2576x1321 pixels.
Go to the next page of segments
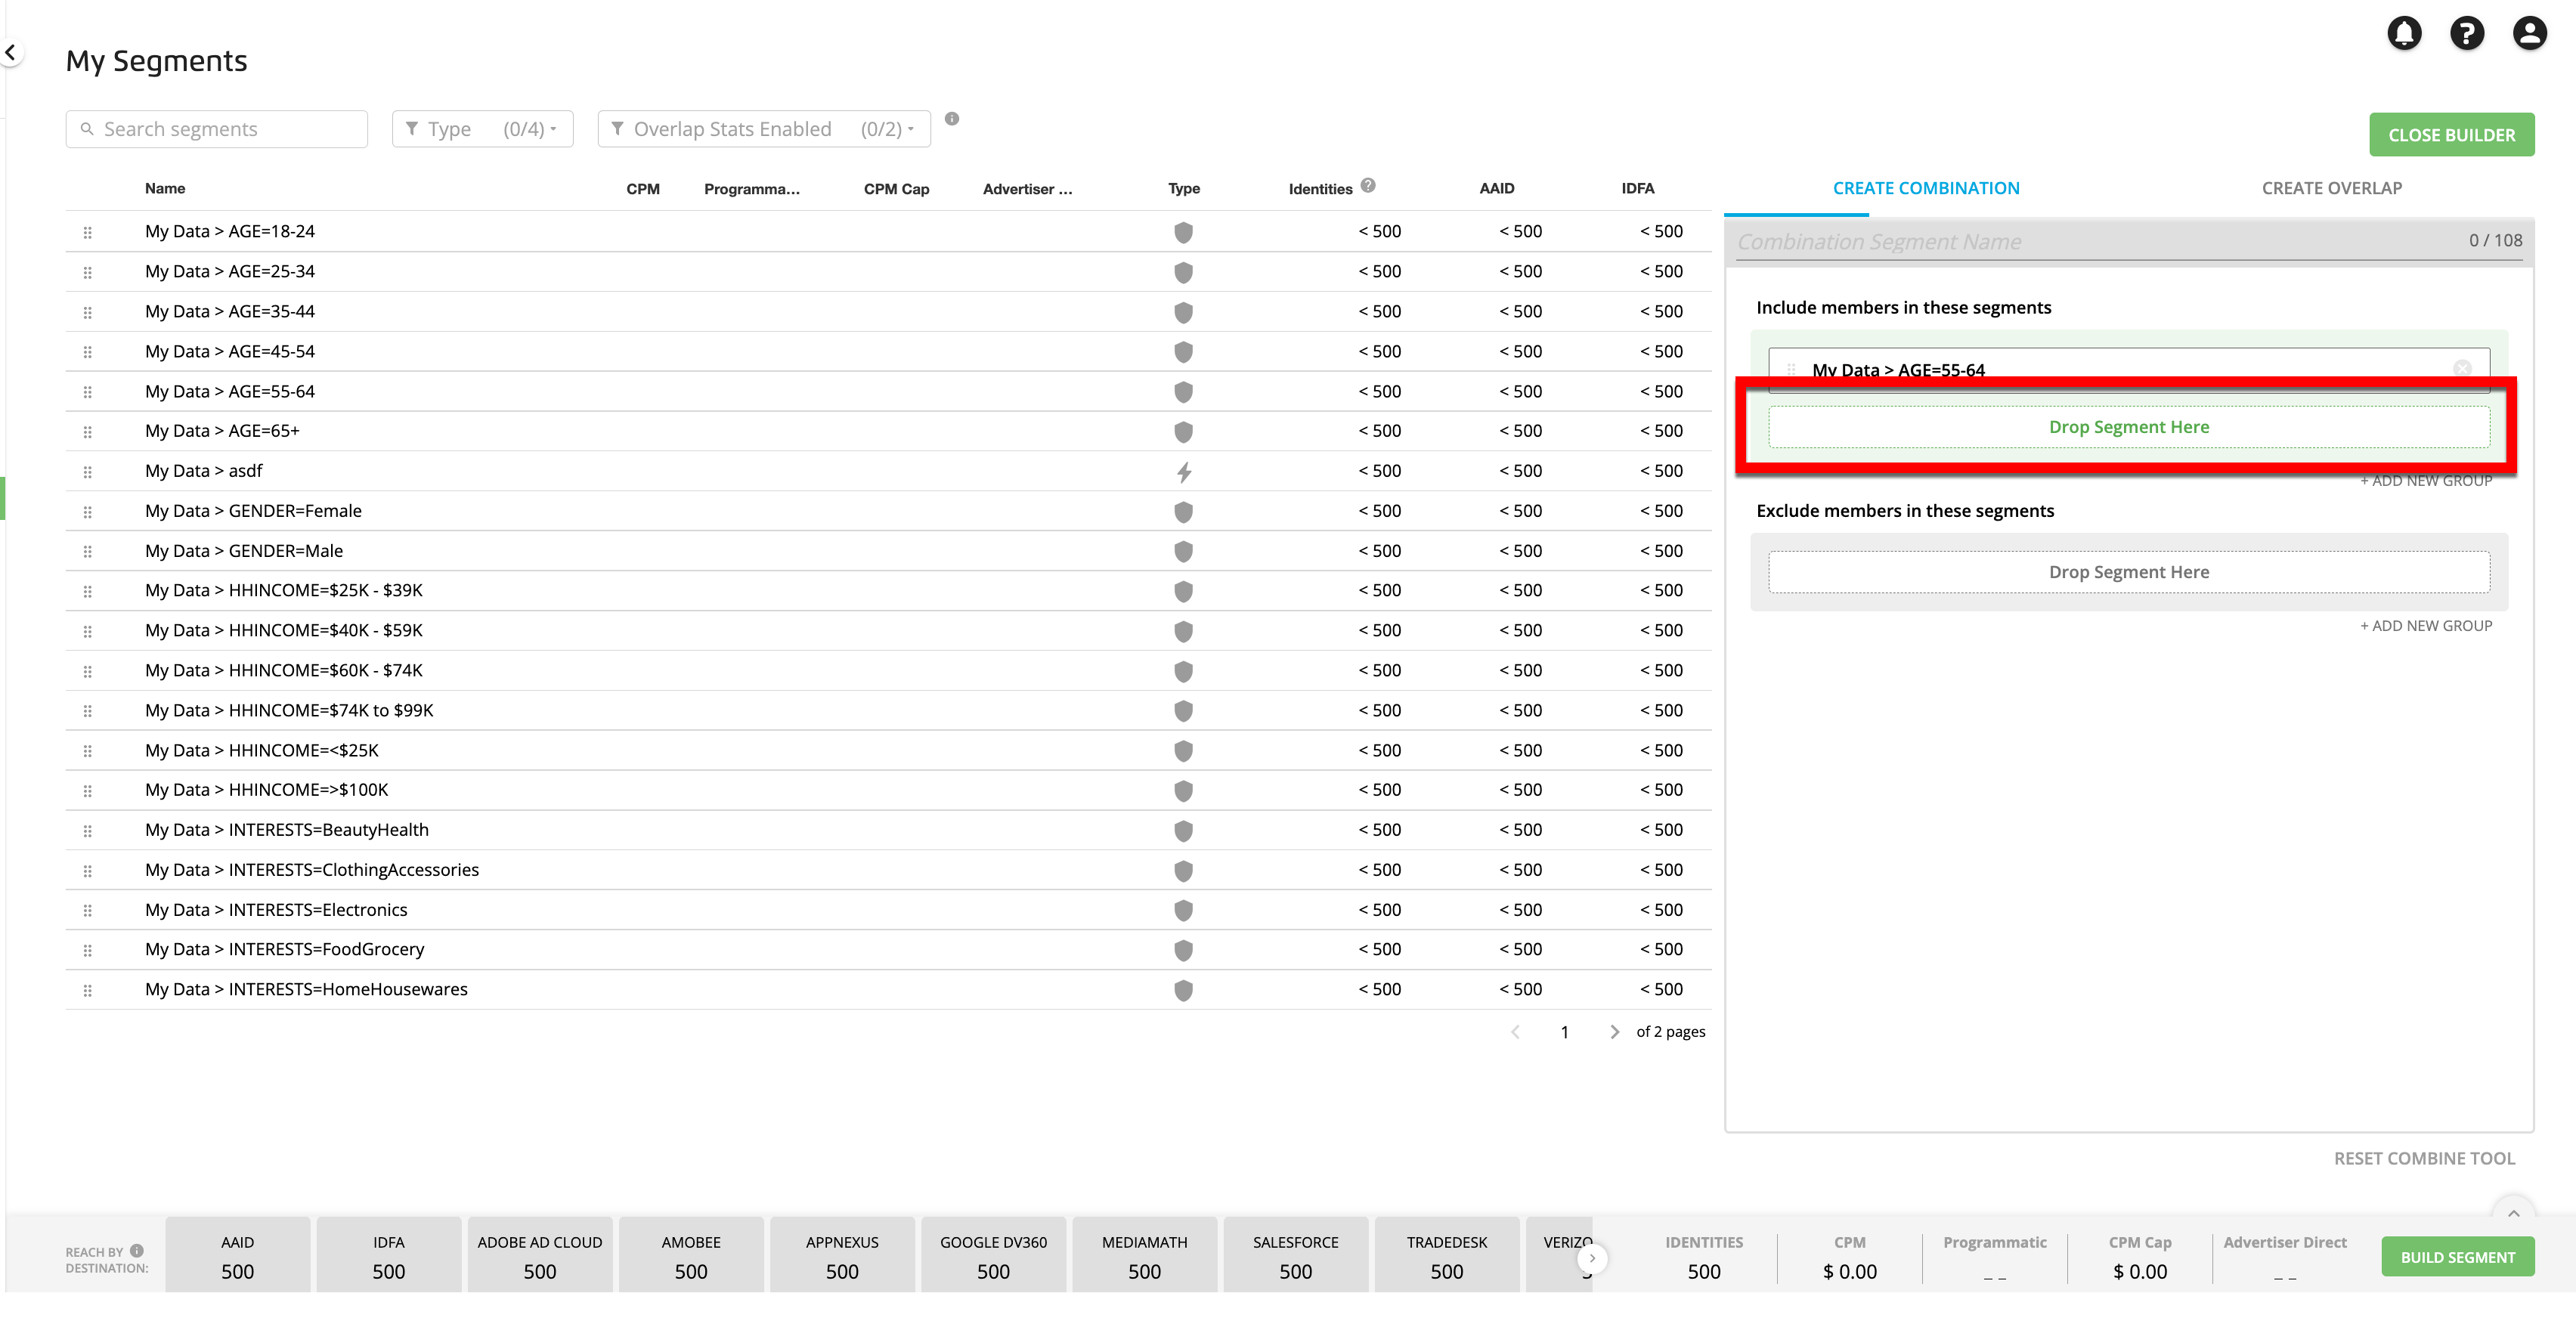(1614, 1031)
